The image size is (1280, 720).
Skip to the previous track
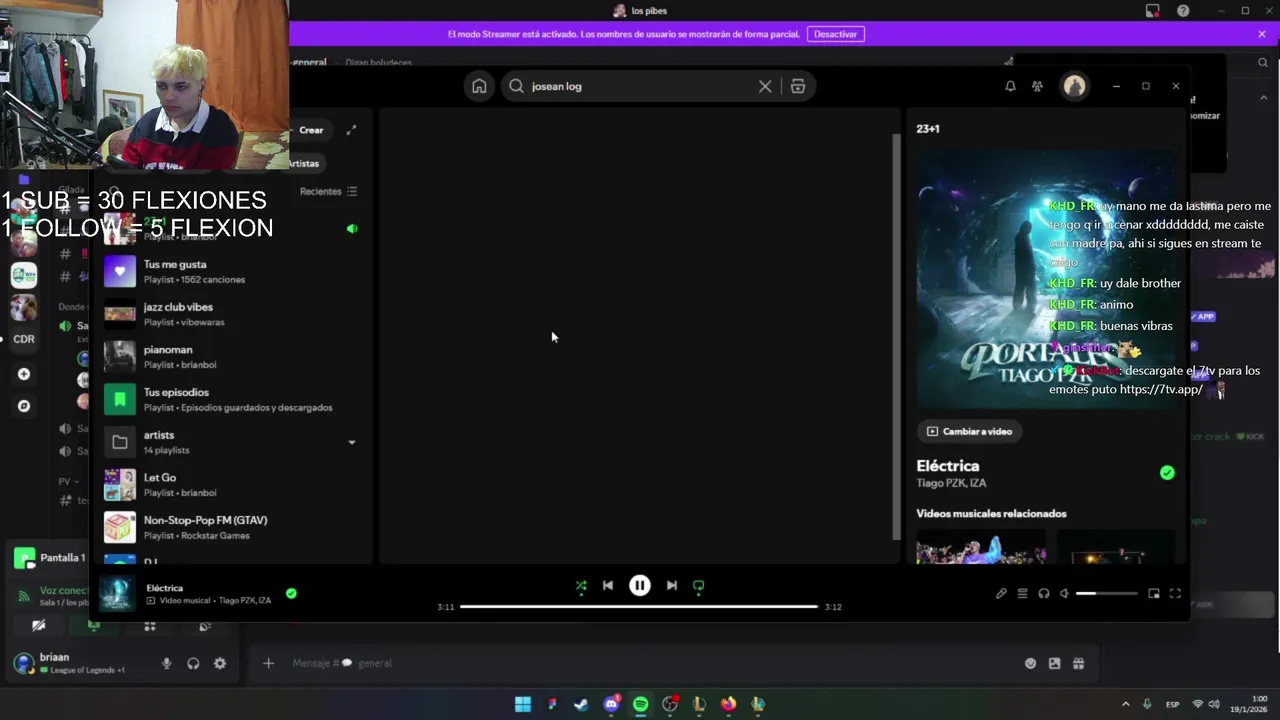point(608,586)
